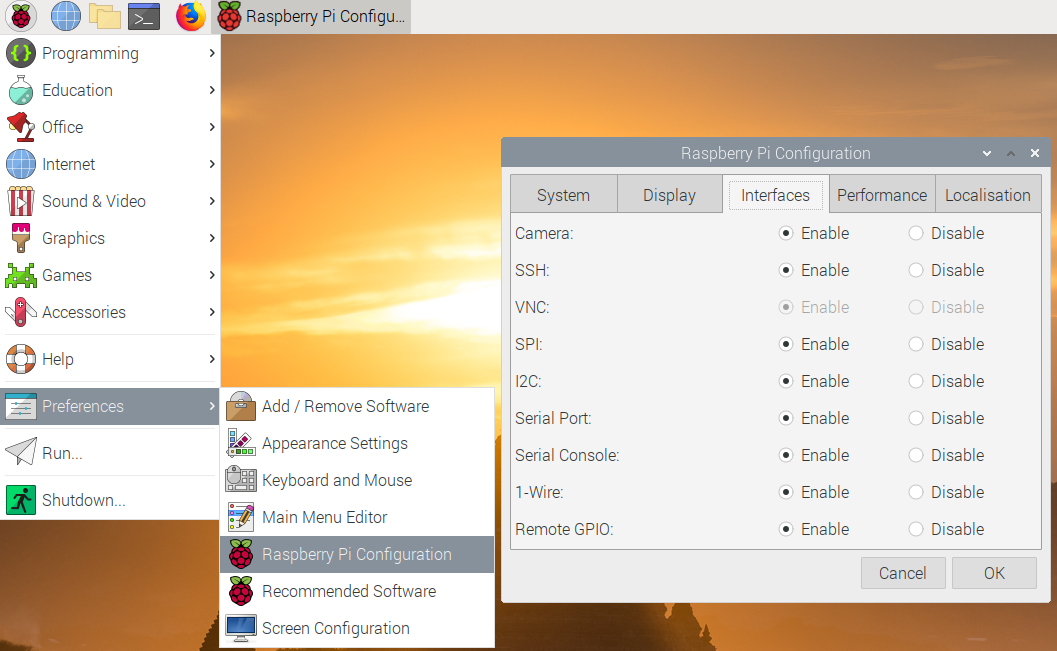Click the Programming category braces icon
Screen dimensions: 1057x651
21,53
